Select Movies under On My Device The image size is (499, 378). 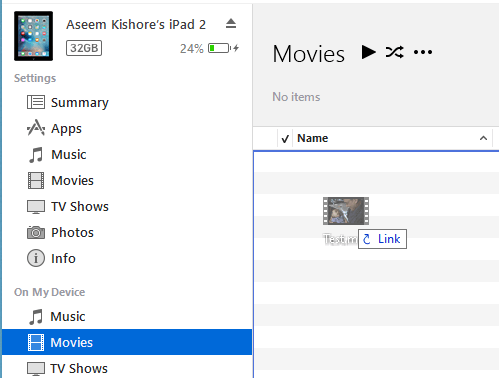click(x=127, y=342)
